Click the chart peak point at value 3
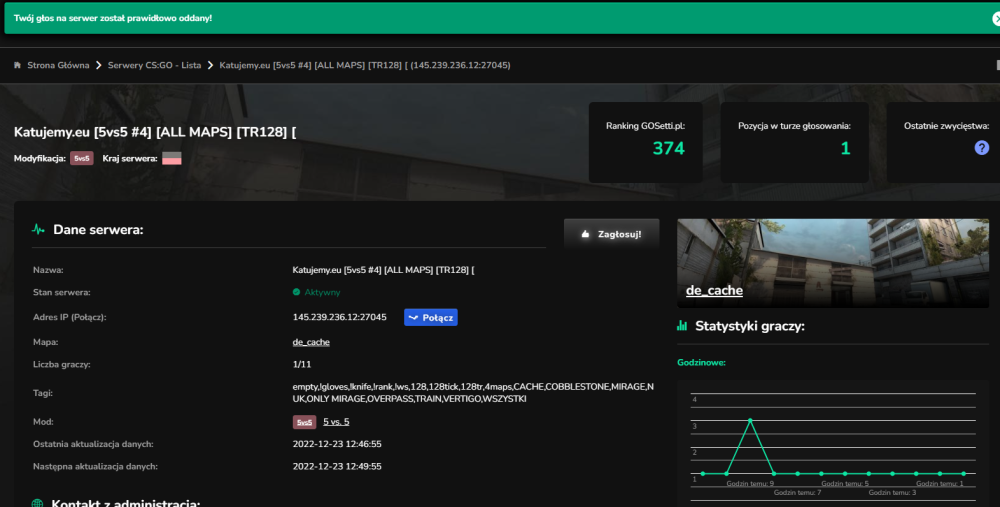Viewport: 1000px width, 507px height. tap(750, 420)
